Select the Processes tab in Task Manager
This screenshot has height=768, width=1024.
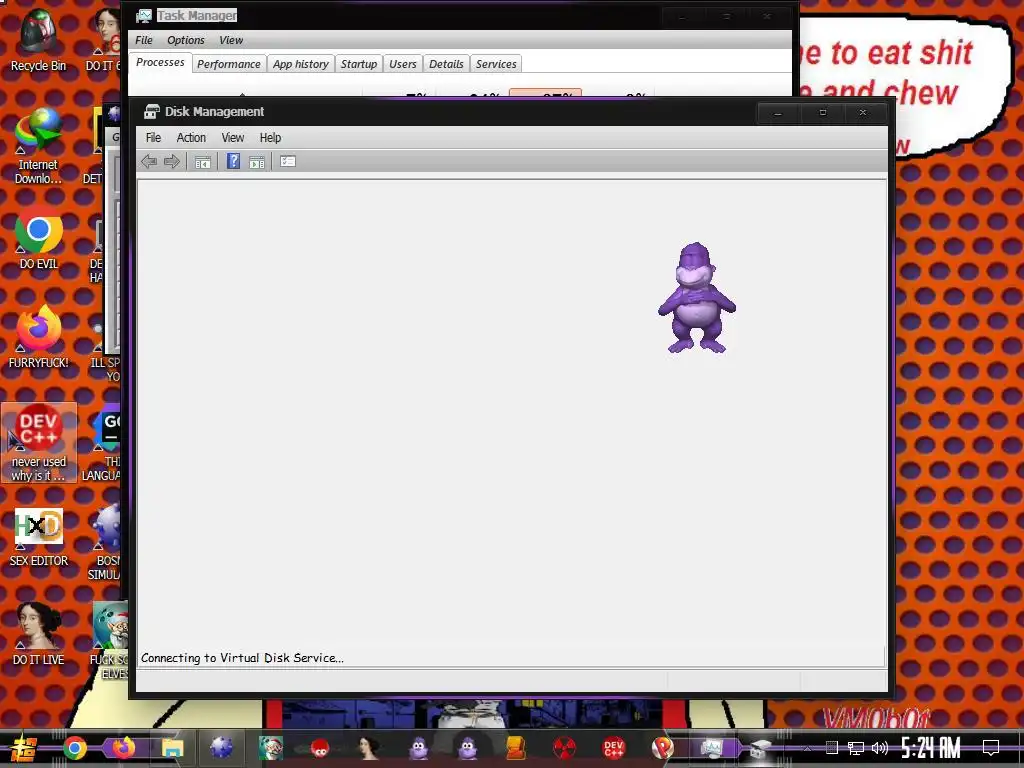(x=160, y=63)
